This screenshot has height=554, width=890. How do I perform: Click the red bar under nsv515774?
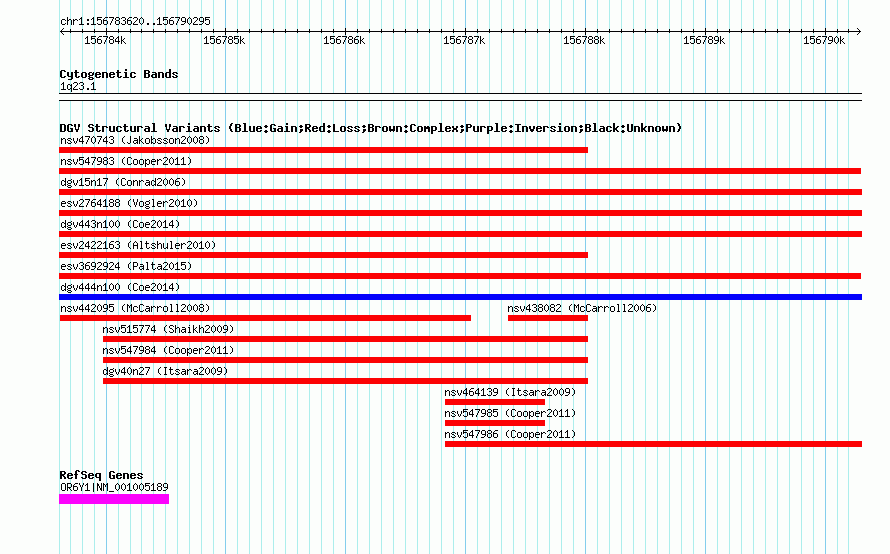click(345, 339)
